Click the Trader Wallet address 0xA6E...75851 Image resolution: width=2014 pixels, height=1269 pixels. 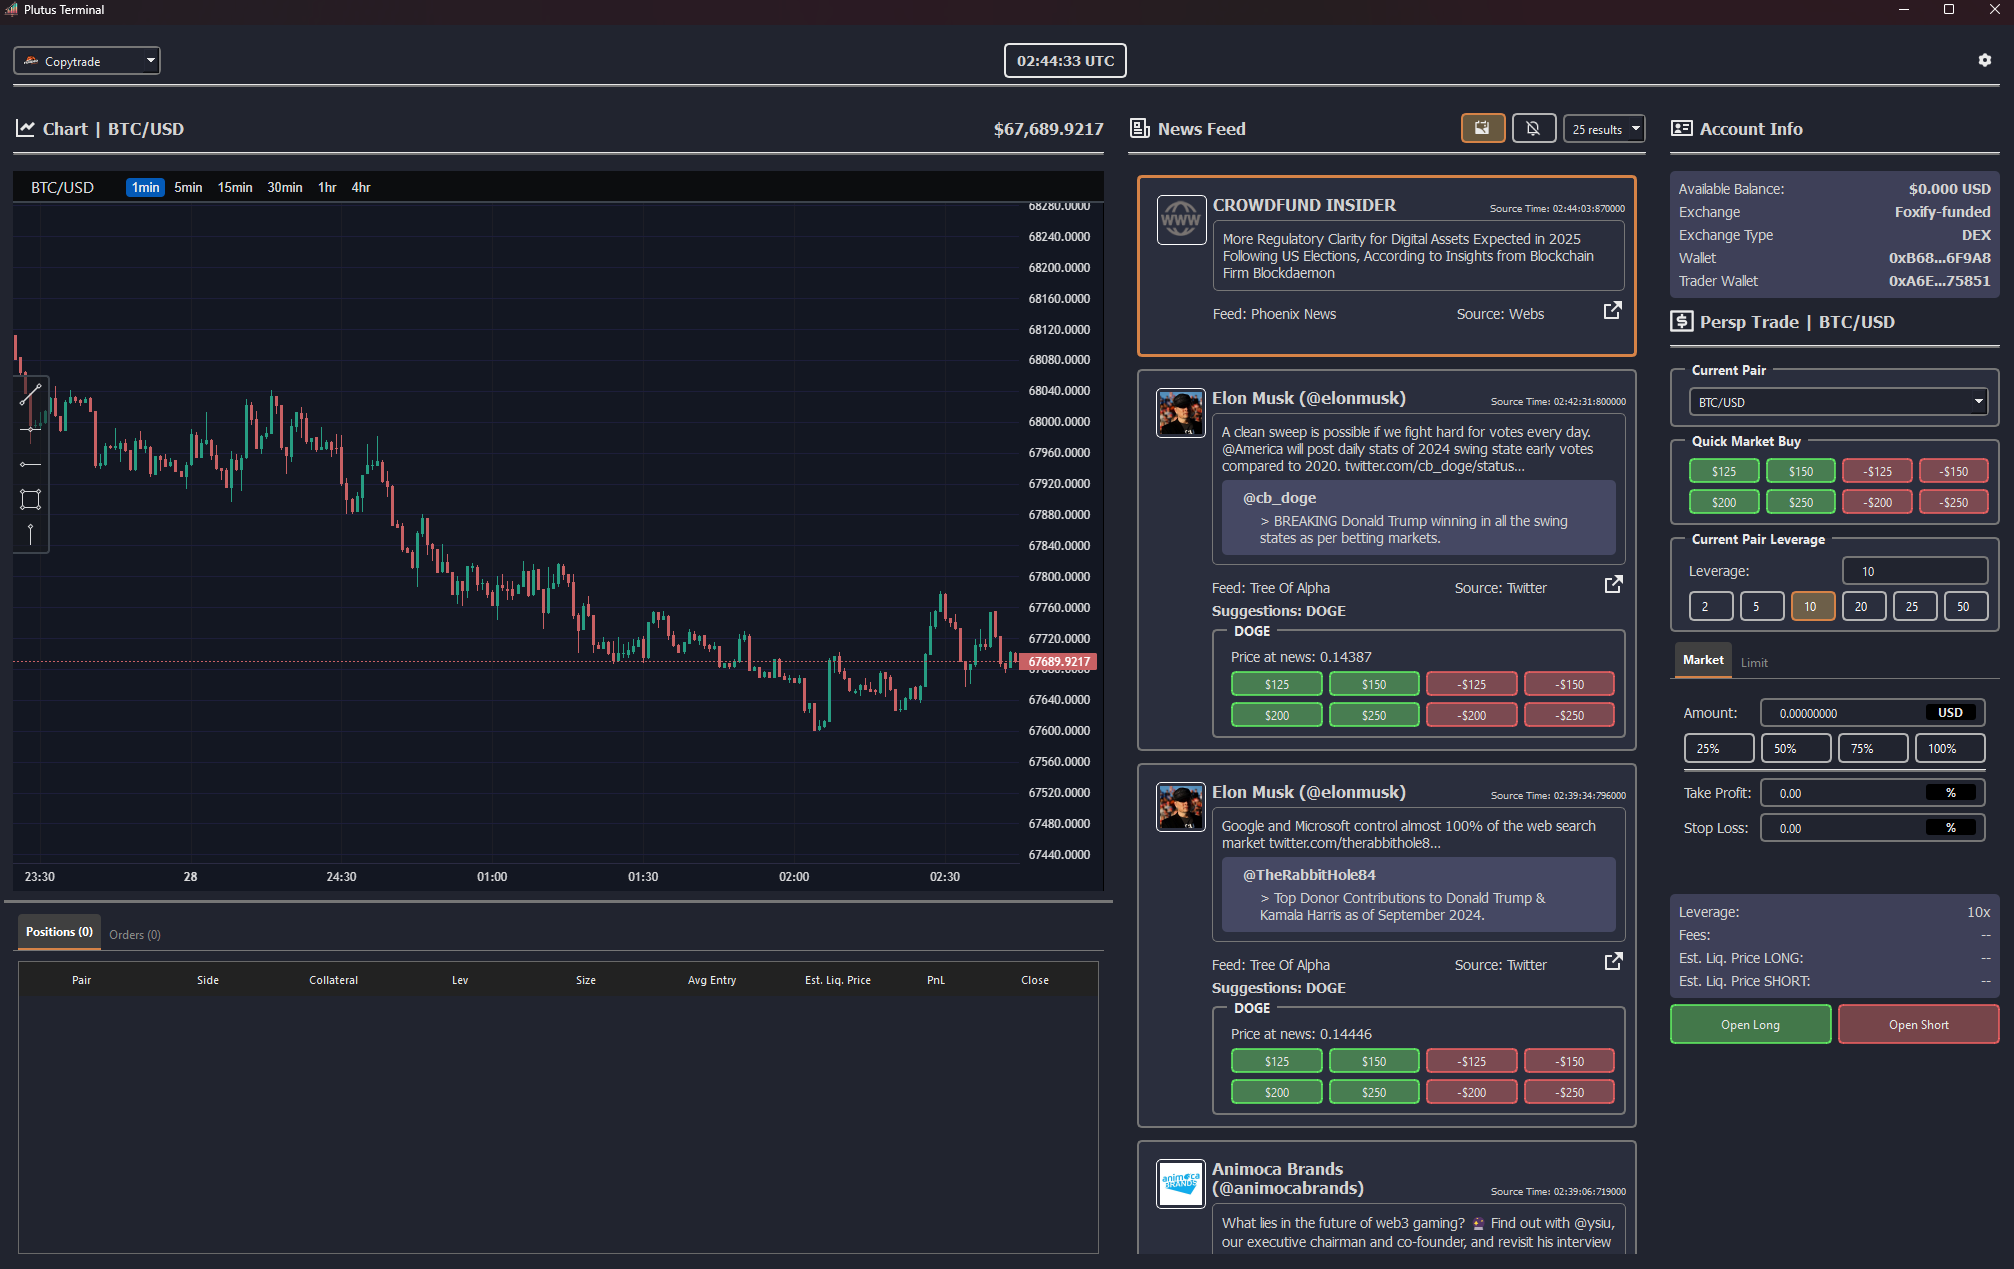tap(1939, 281)
